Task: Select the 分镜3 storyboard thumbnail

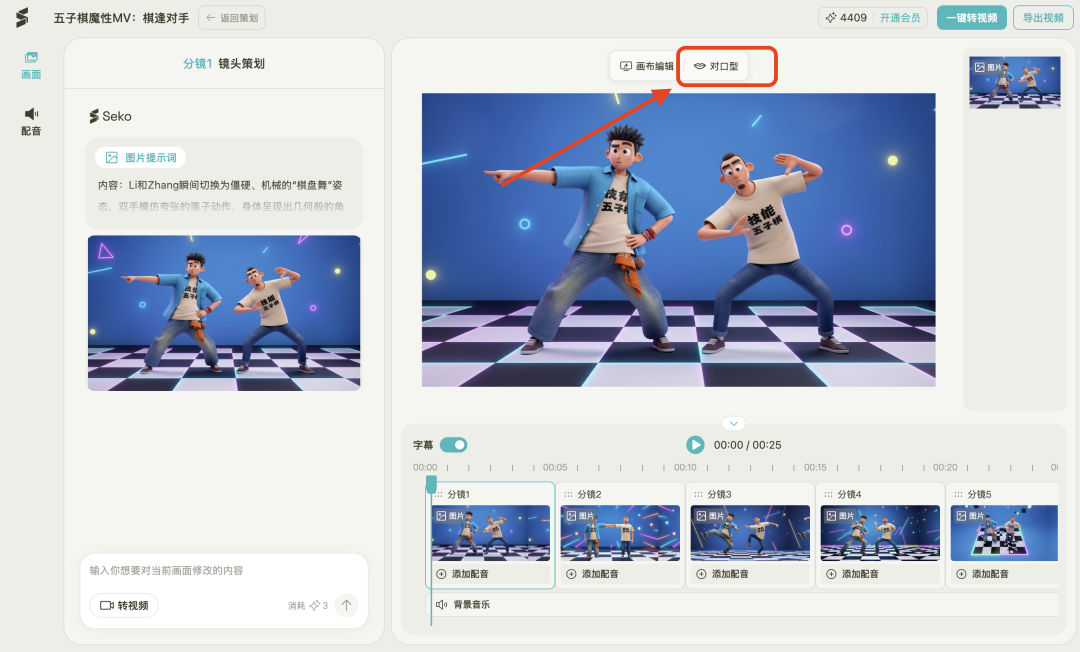Action: click(x=750, y=532)
